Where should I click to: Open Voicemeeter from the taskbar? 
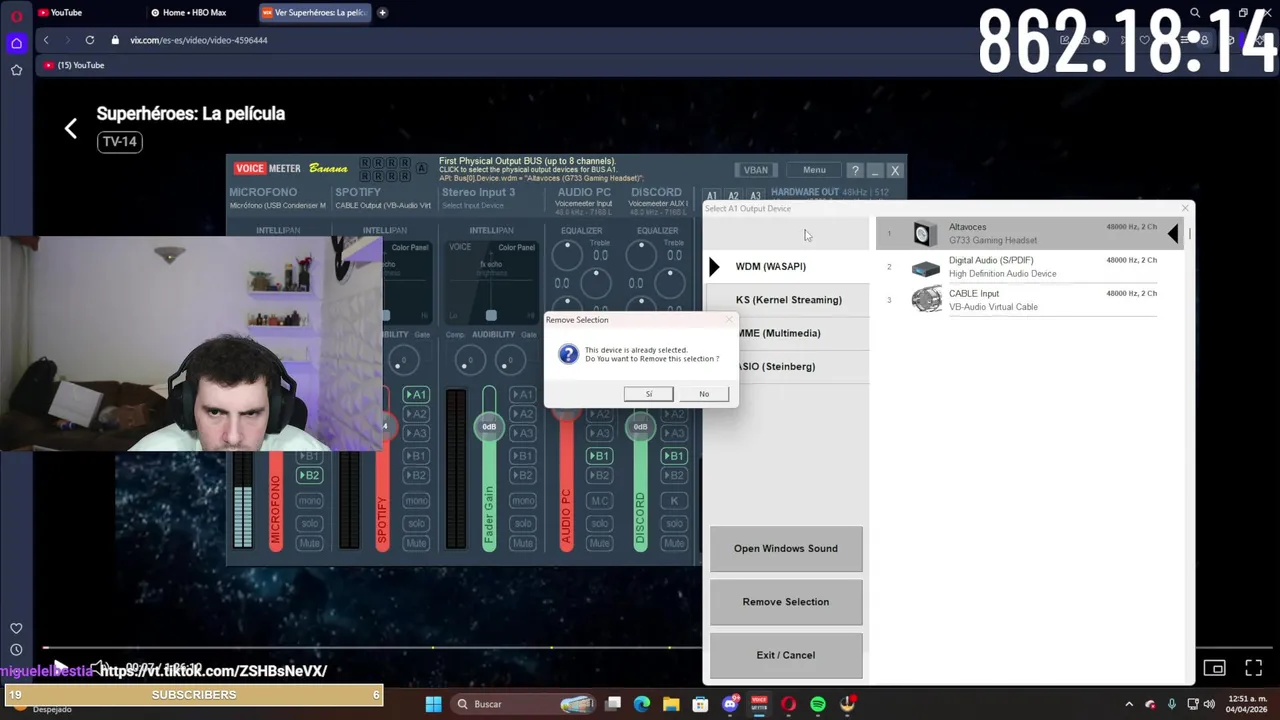pos(759,704)
